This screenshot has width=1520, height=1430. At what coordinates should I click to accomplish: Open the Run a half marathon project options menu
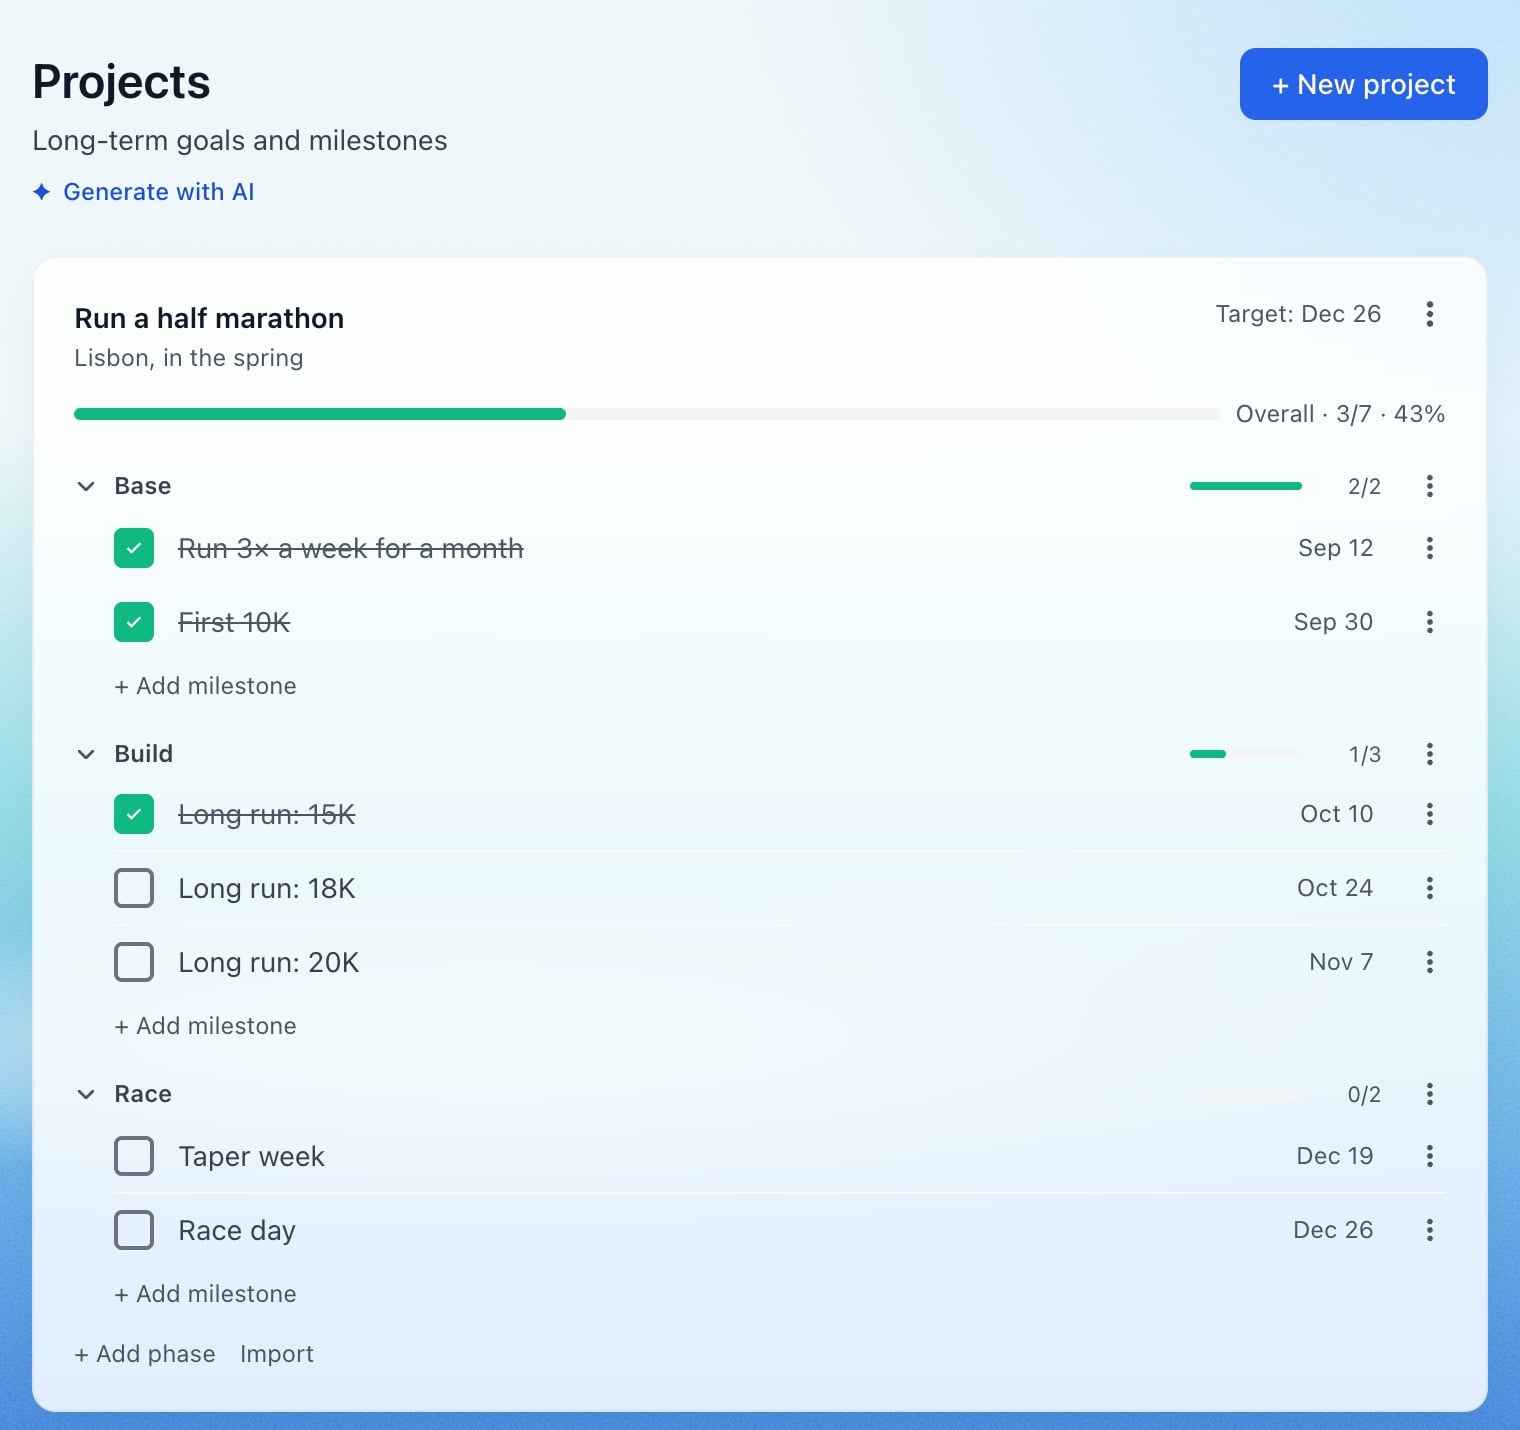(1430, 314)
